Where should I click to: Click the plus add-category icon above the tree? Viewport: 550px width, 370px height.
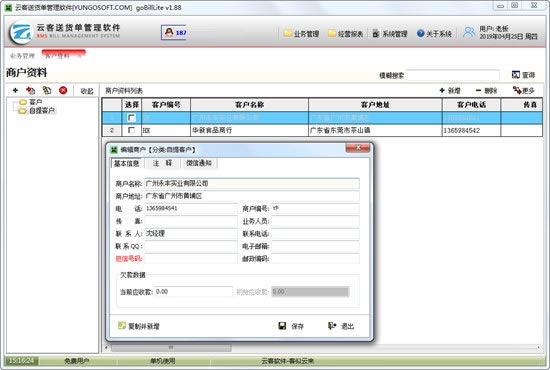pos(15,90)
